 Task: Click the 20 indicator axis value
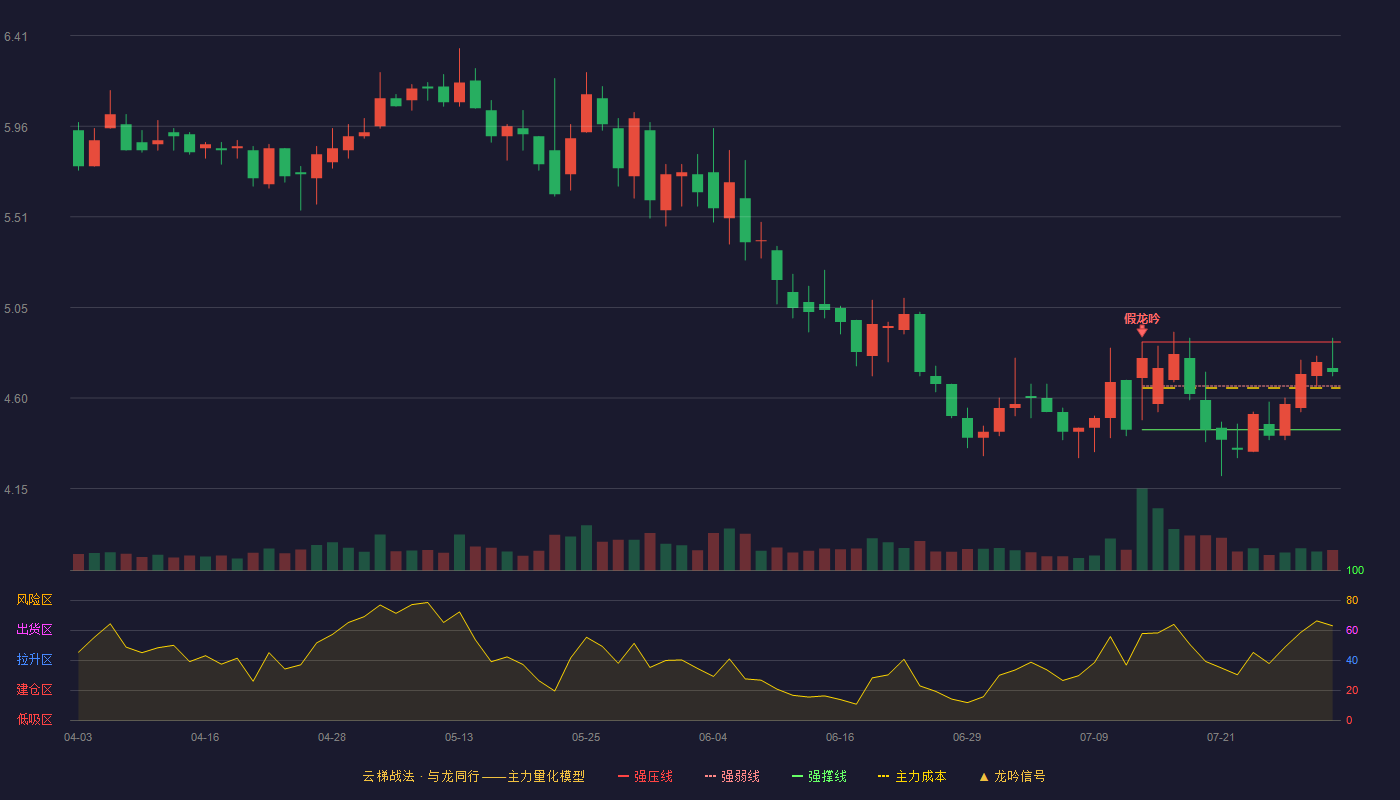coord(1352,690)
